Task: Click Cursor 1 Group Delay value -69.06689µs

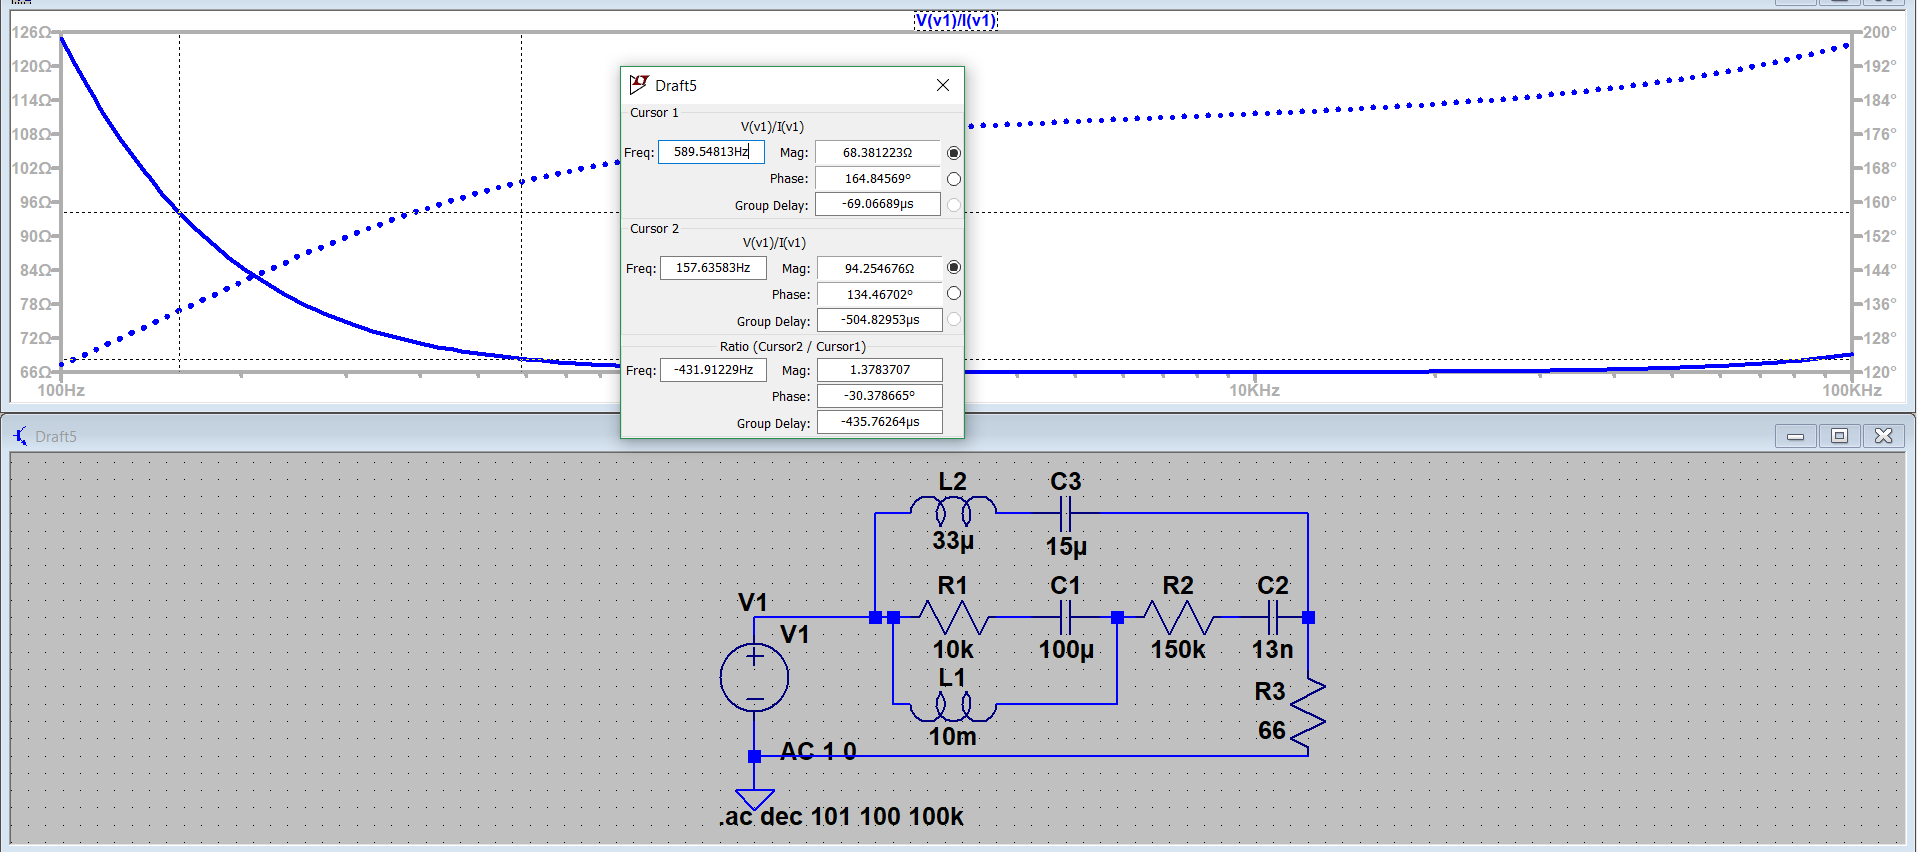Action: tap(877, 204)
